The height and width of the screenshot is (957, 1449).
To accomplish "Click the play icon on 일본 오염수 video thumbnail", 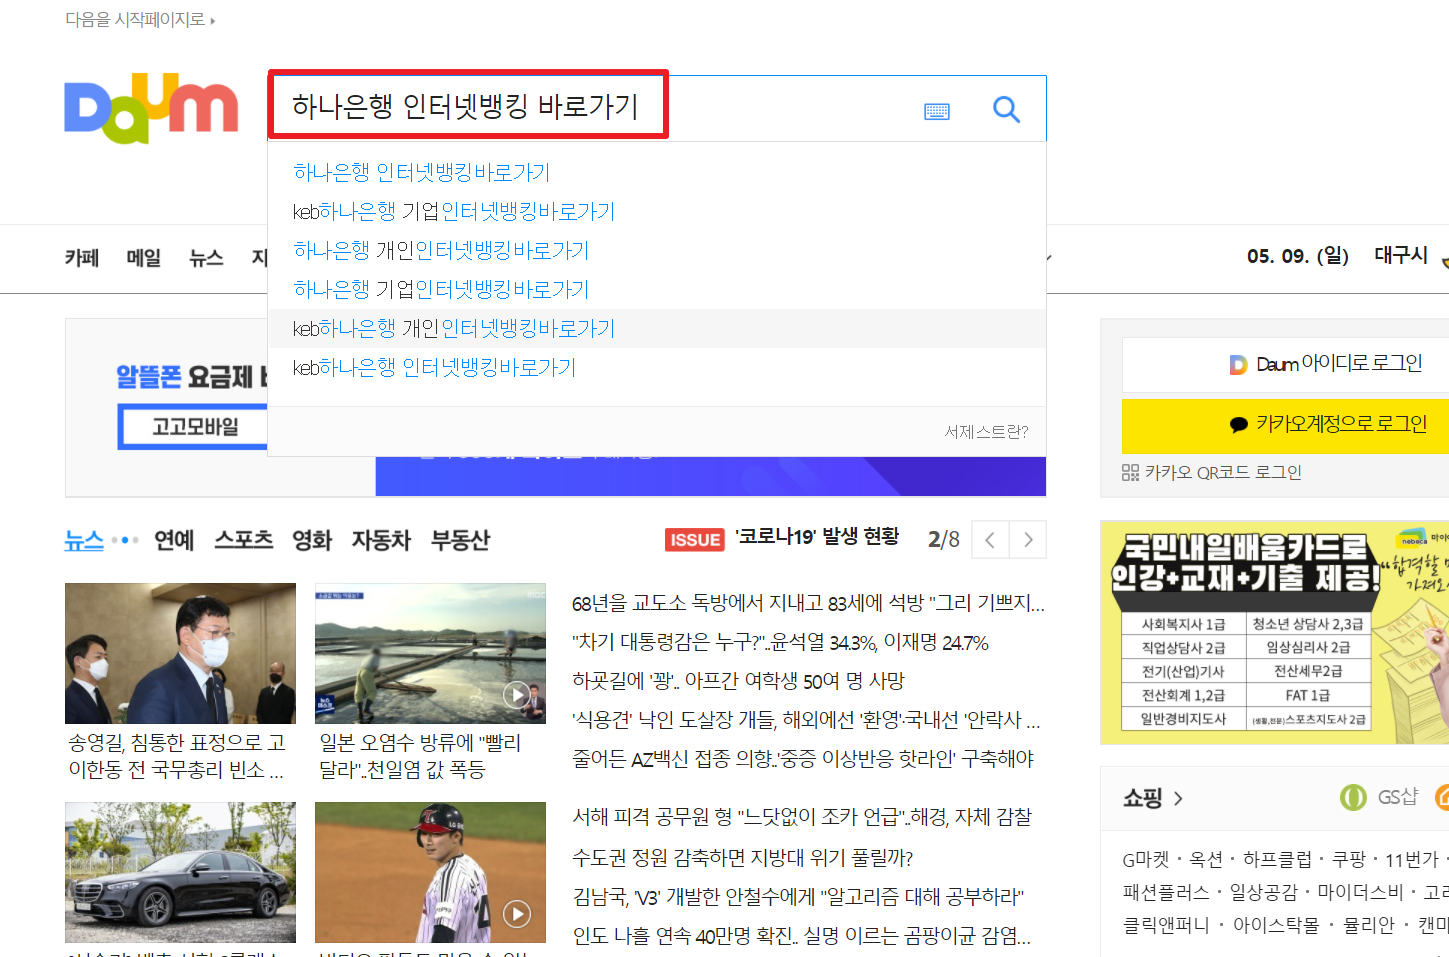I will point(516,694).
